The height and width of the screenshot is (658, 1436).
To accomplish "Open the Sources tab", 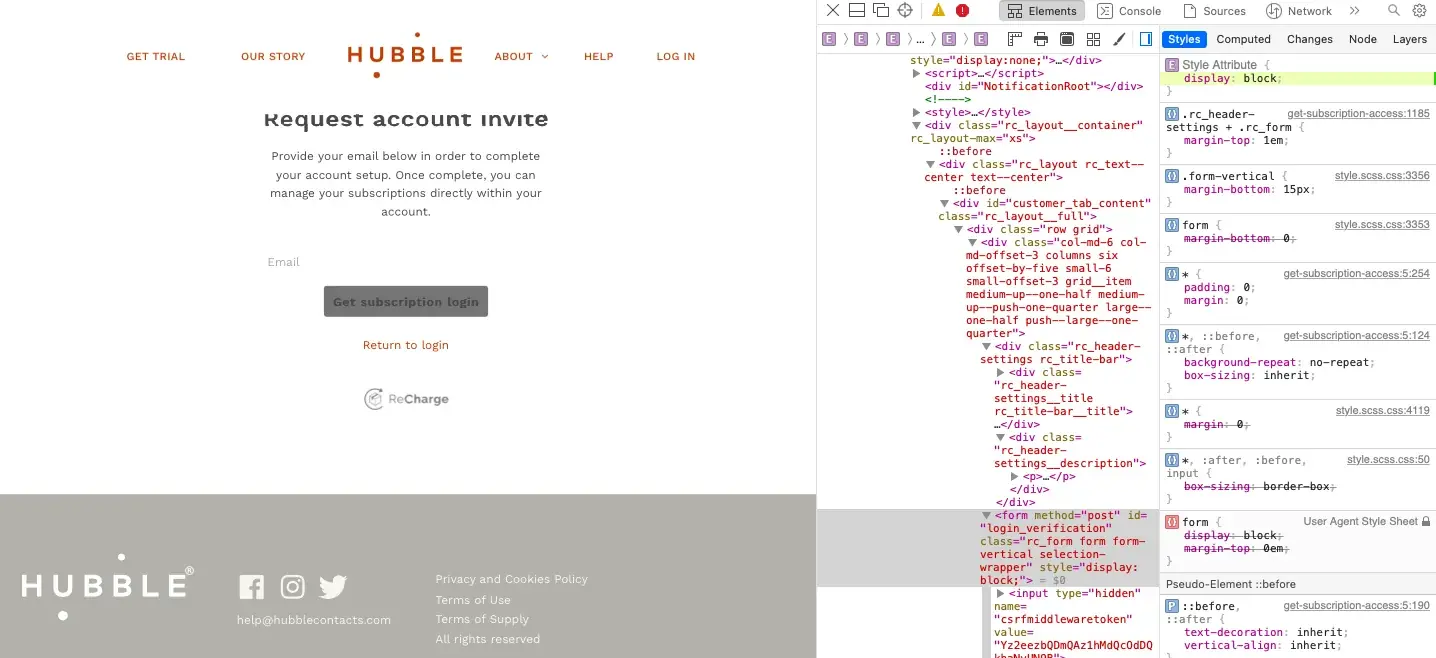I will click(x=1213, y=11).
